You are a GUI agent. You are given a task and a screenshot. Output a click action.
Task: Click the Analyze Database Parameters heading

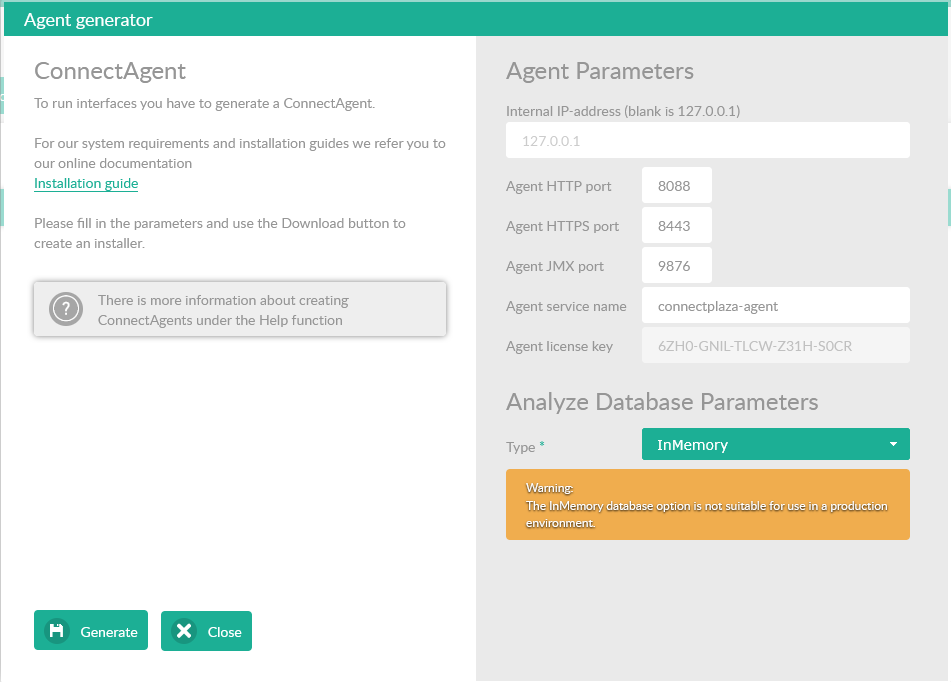[x=662, y=402]
